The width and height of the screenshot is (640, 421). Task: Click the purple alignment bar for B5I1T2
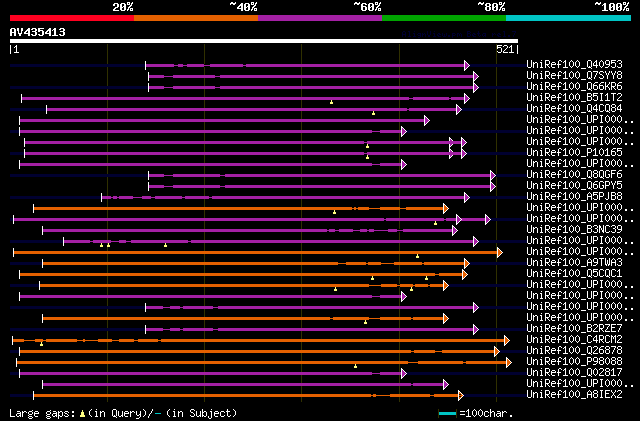[243, 98]
